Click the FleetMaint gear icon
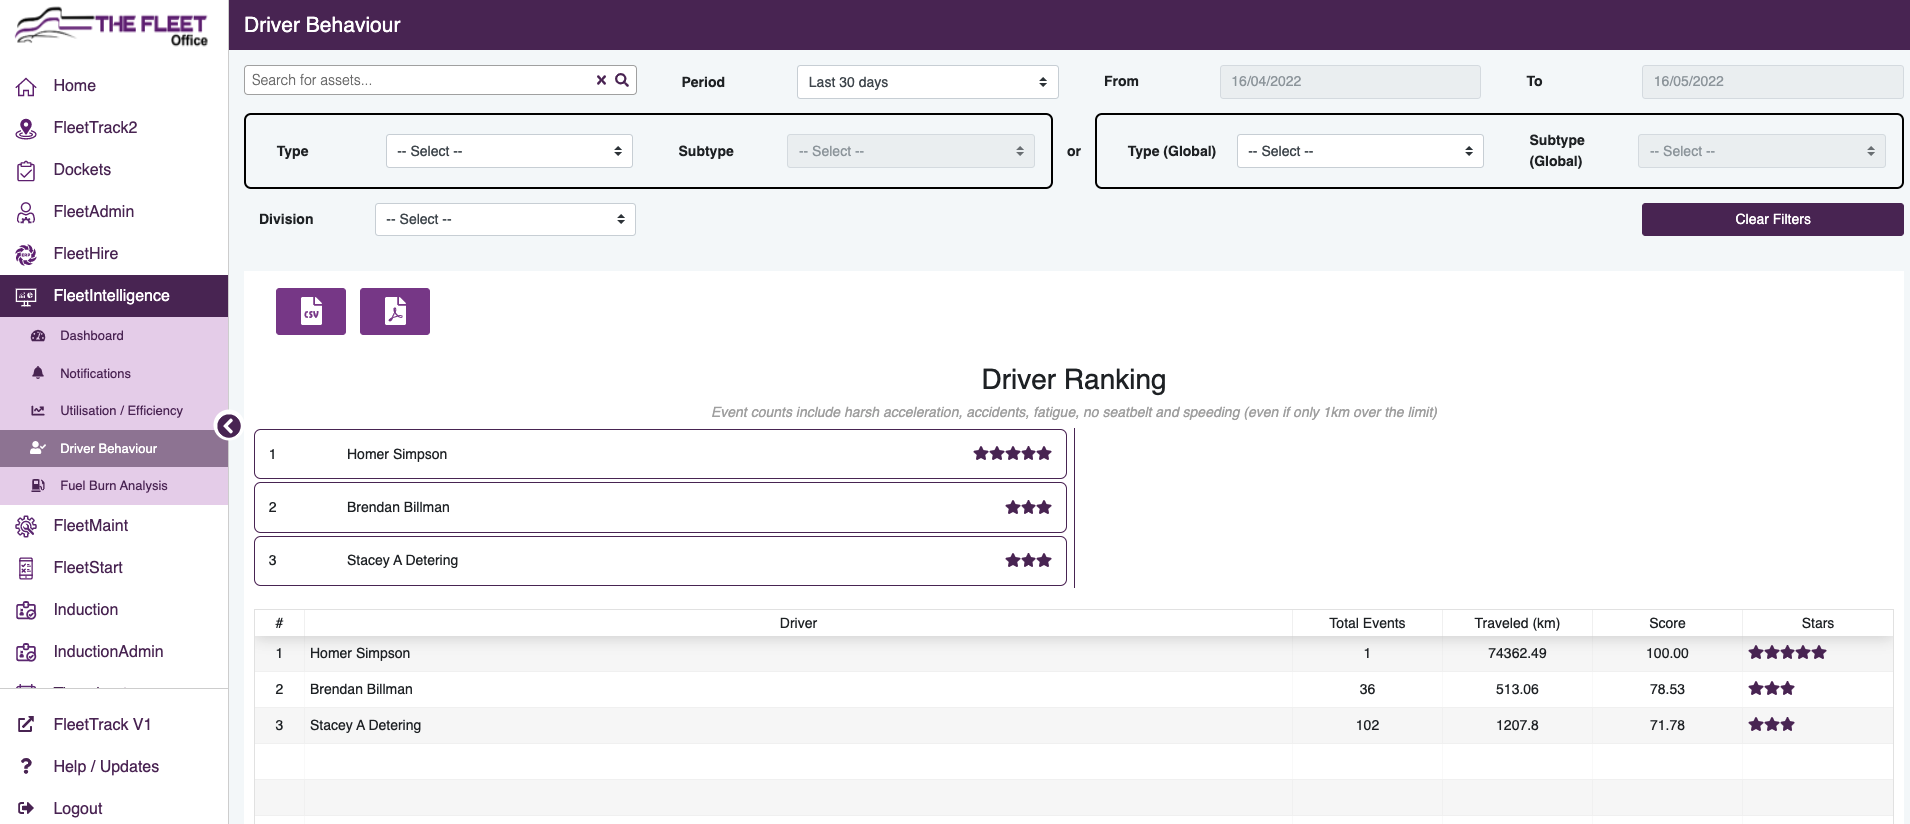The height and width of the screenshot is (824, 1910). point(26,526)
